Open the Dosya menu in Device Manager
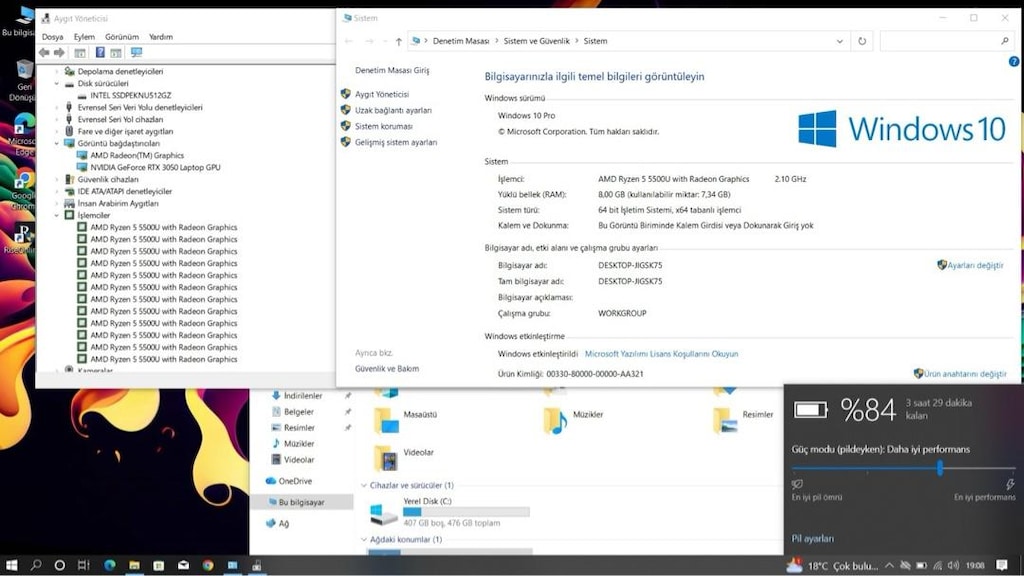 point(52,37)
